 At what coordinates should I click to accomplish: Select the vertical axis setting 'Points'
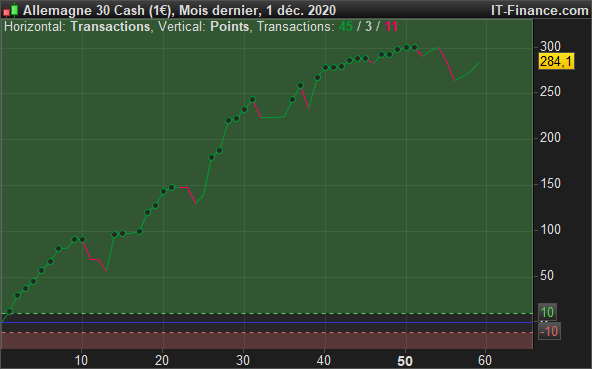(x=230, y=27)
